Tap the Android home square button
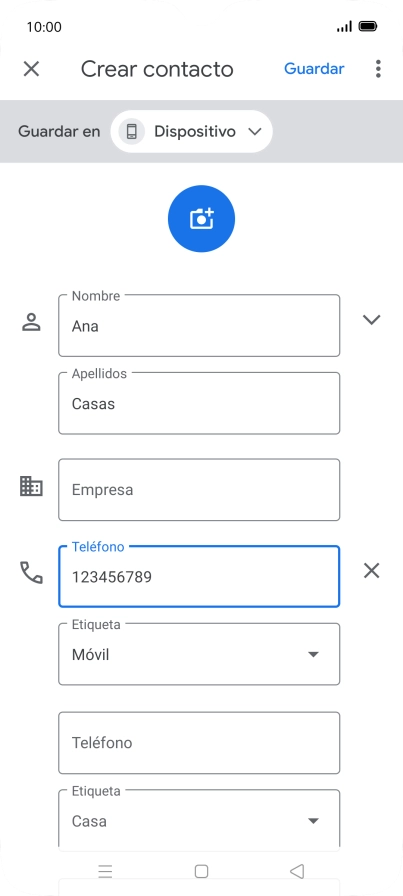Image resolution: width=403 pixels, height=896 pixels. tap(201, 871)
